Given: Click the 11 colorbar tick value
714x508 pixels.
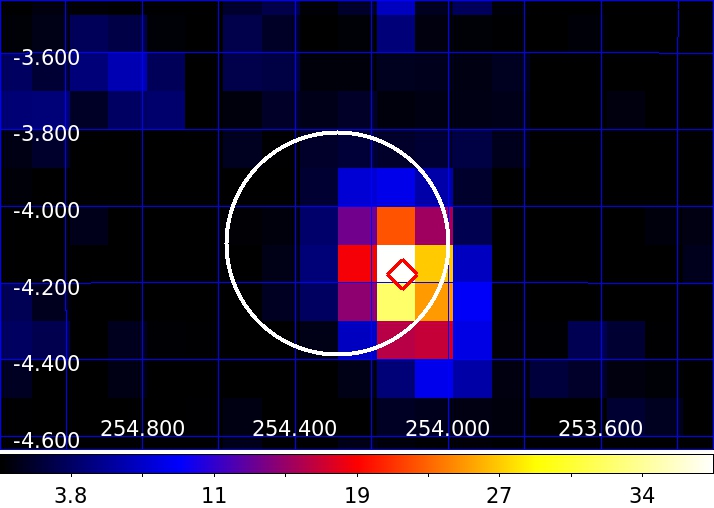Looking at the screenshot, I should [214, 495].
